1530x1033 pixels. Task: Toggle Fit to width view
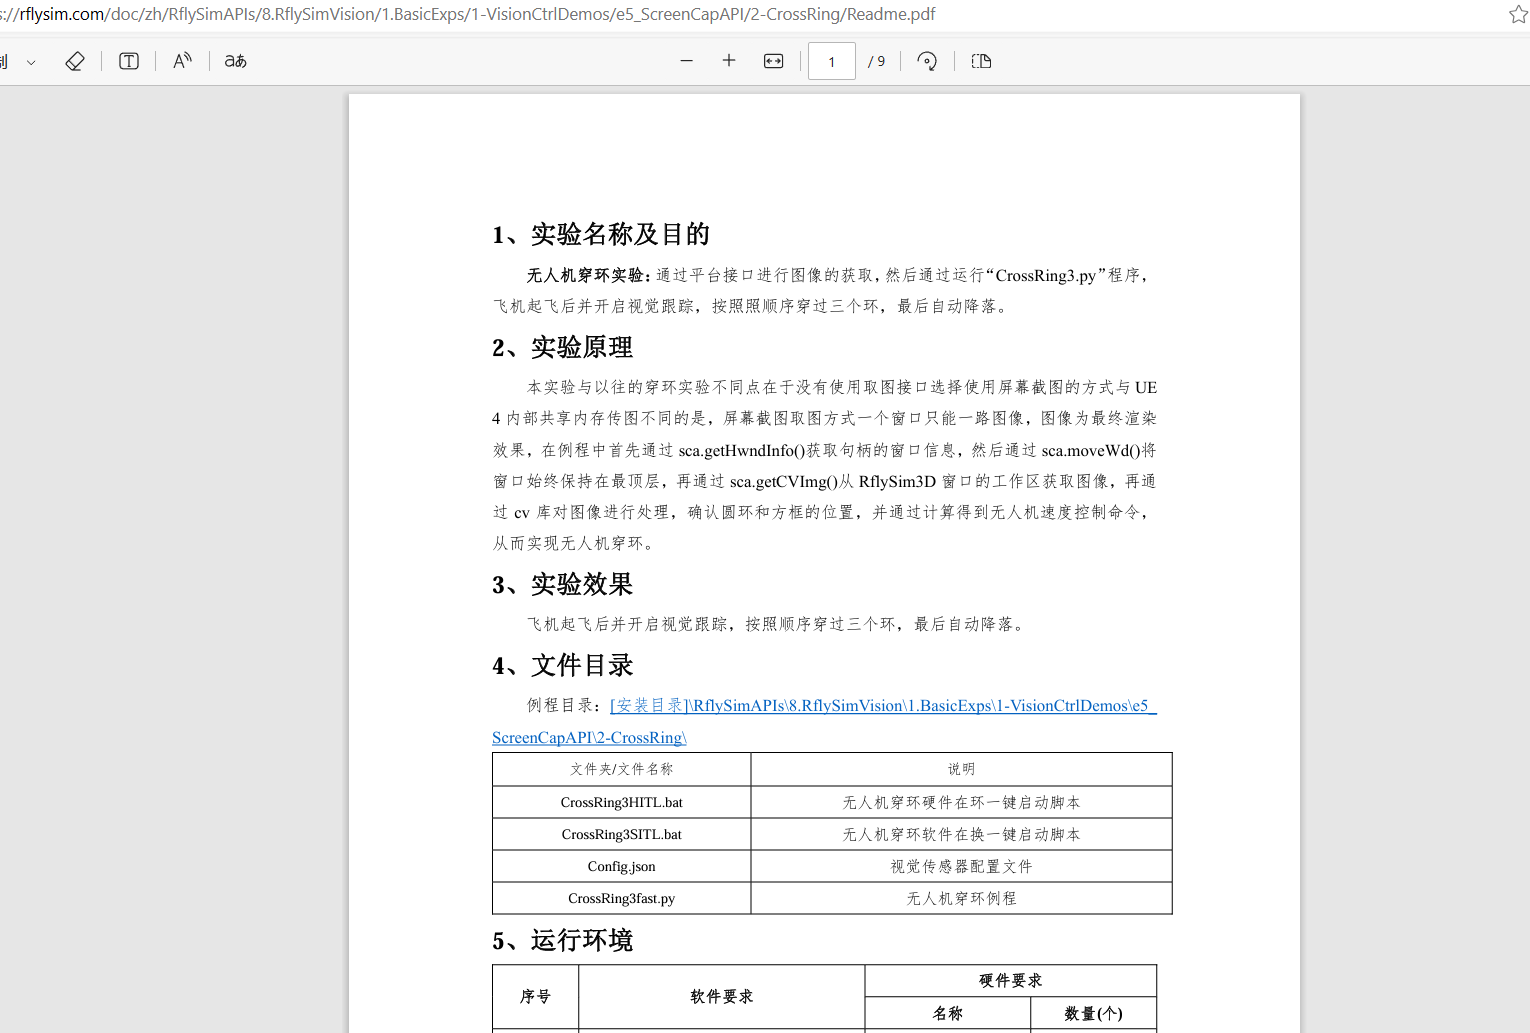coord(774,61)
